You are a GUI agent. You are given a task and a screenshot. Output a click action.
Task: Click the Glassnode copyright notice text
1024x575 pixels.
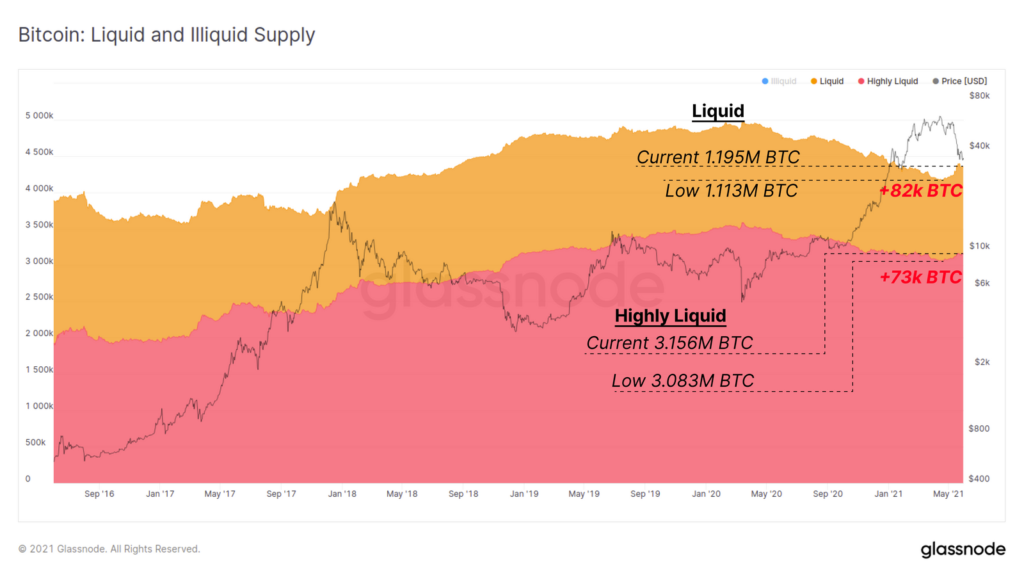click(x=109, y=549)
